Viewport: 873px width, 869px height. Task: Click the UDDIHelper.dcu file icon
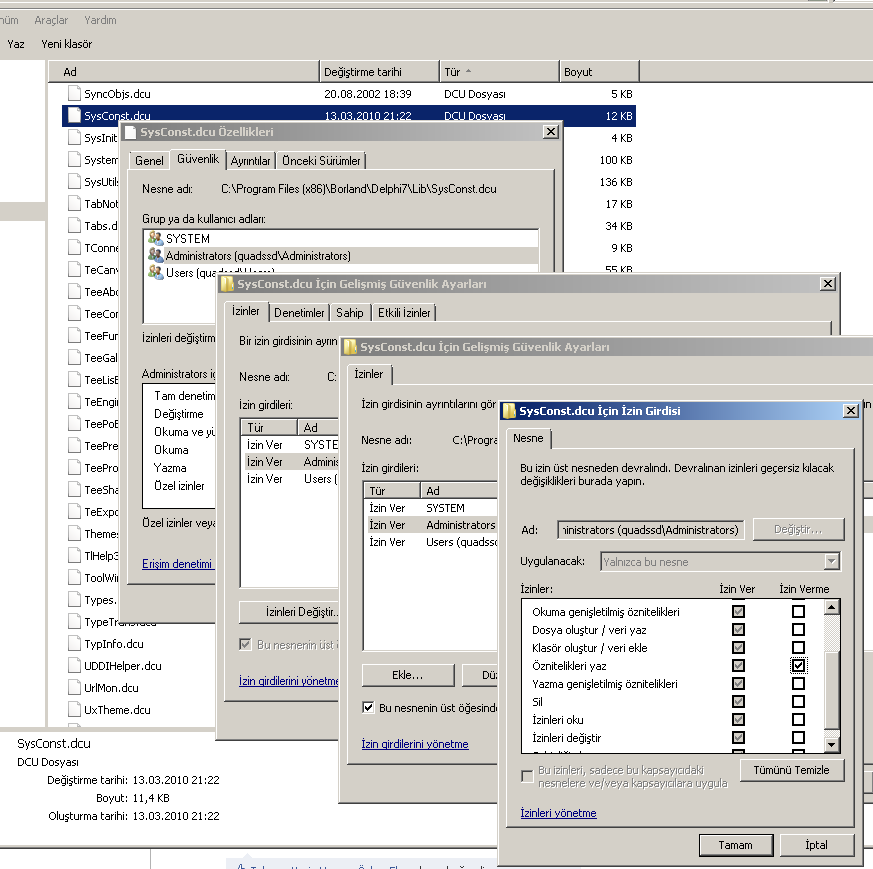pyautogui.click(x=74, y=666)
